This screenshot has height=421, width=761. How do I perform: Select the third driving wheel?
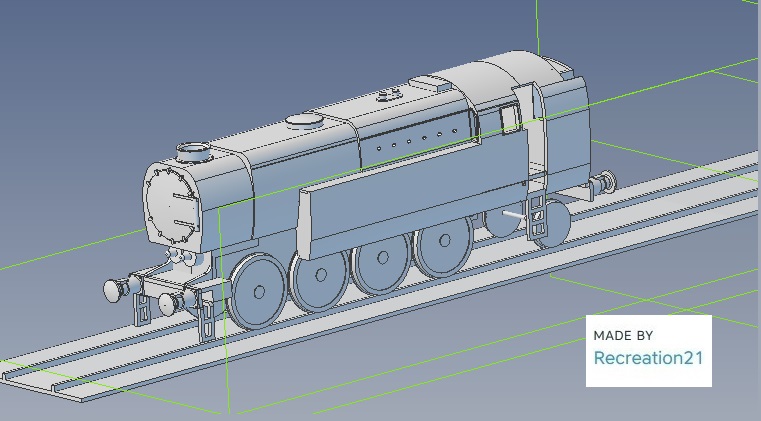379,259
